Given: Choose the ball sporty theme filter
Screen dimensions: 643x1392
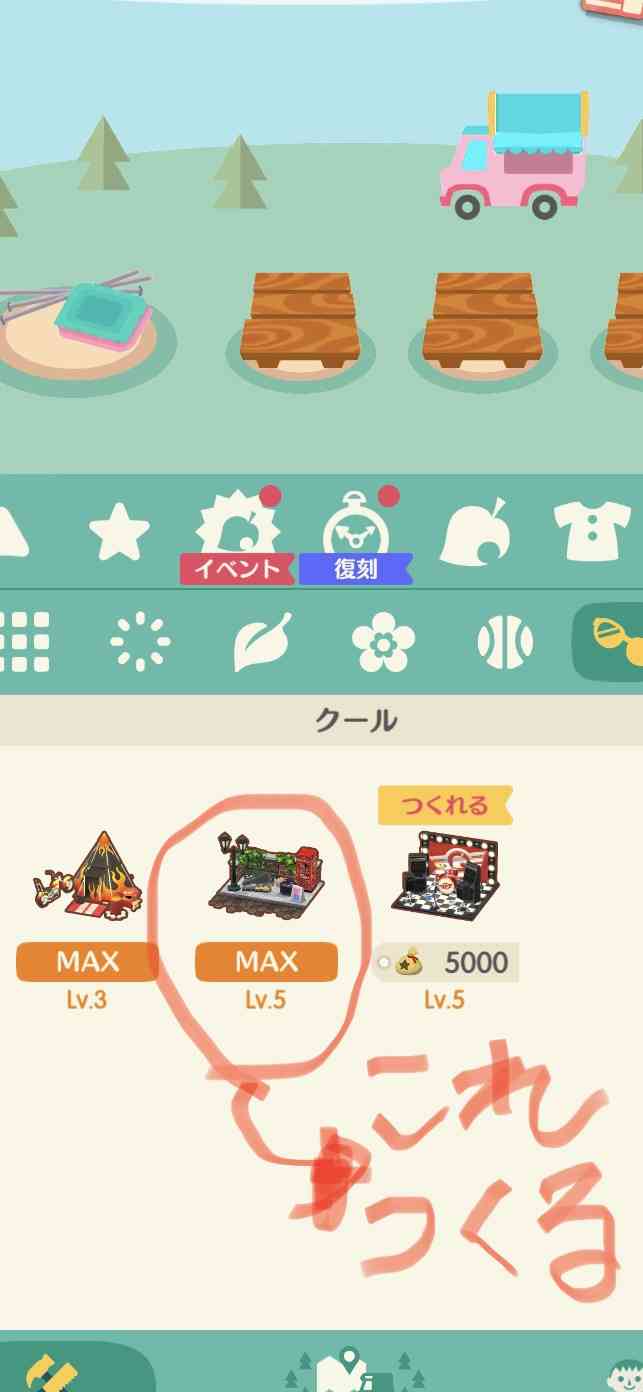Looking at the screenshot, I should click(x=504, y=641).
